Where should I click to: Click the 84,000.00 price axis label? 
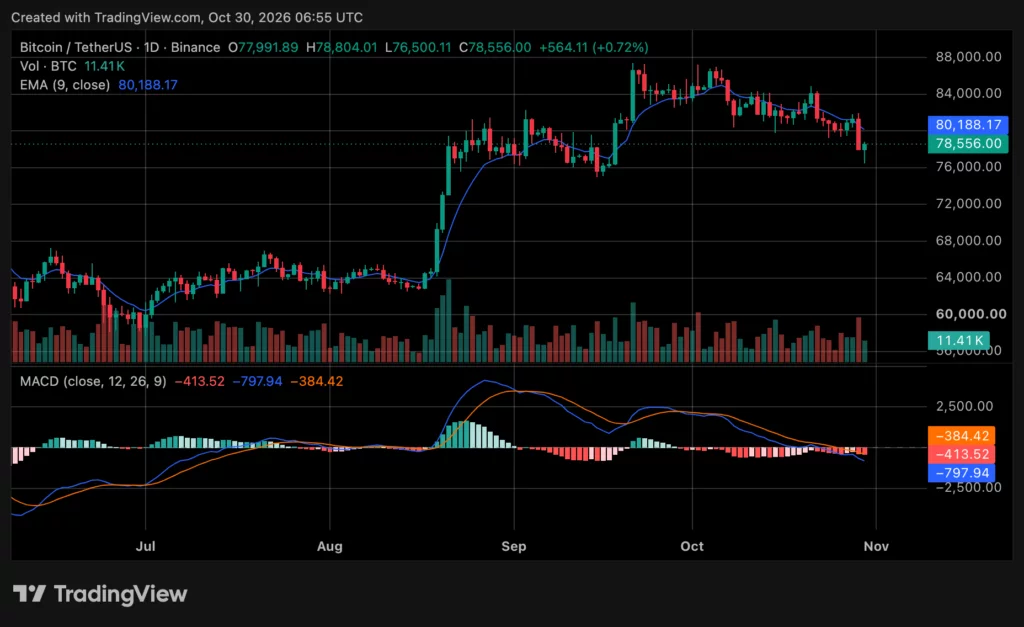(x=968, y=93)
